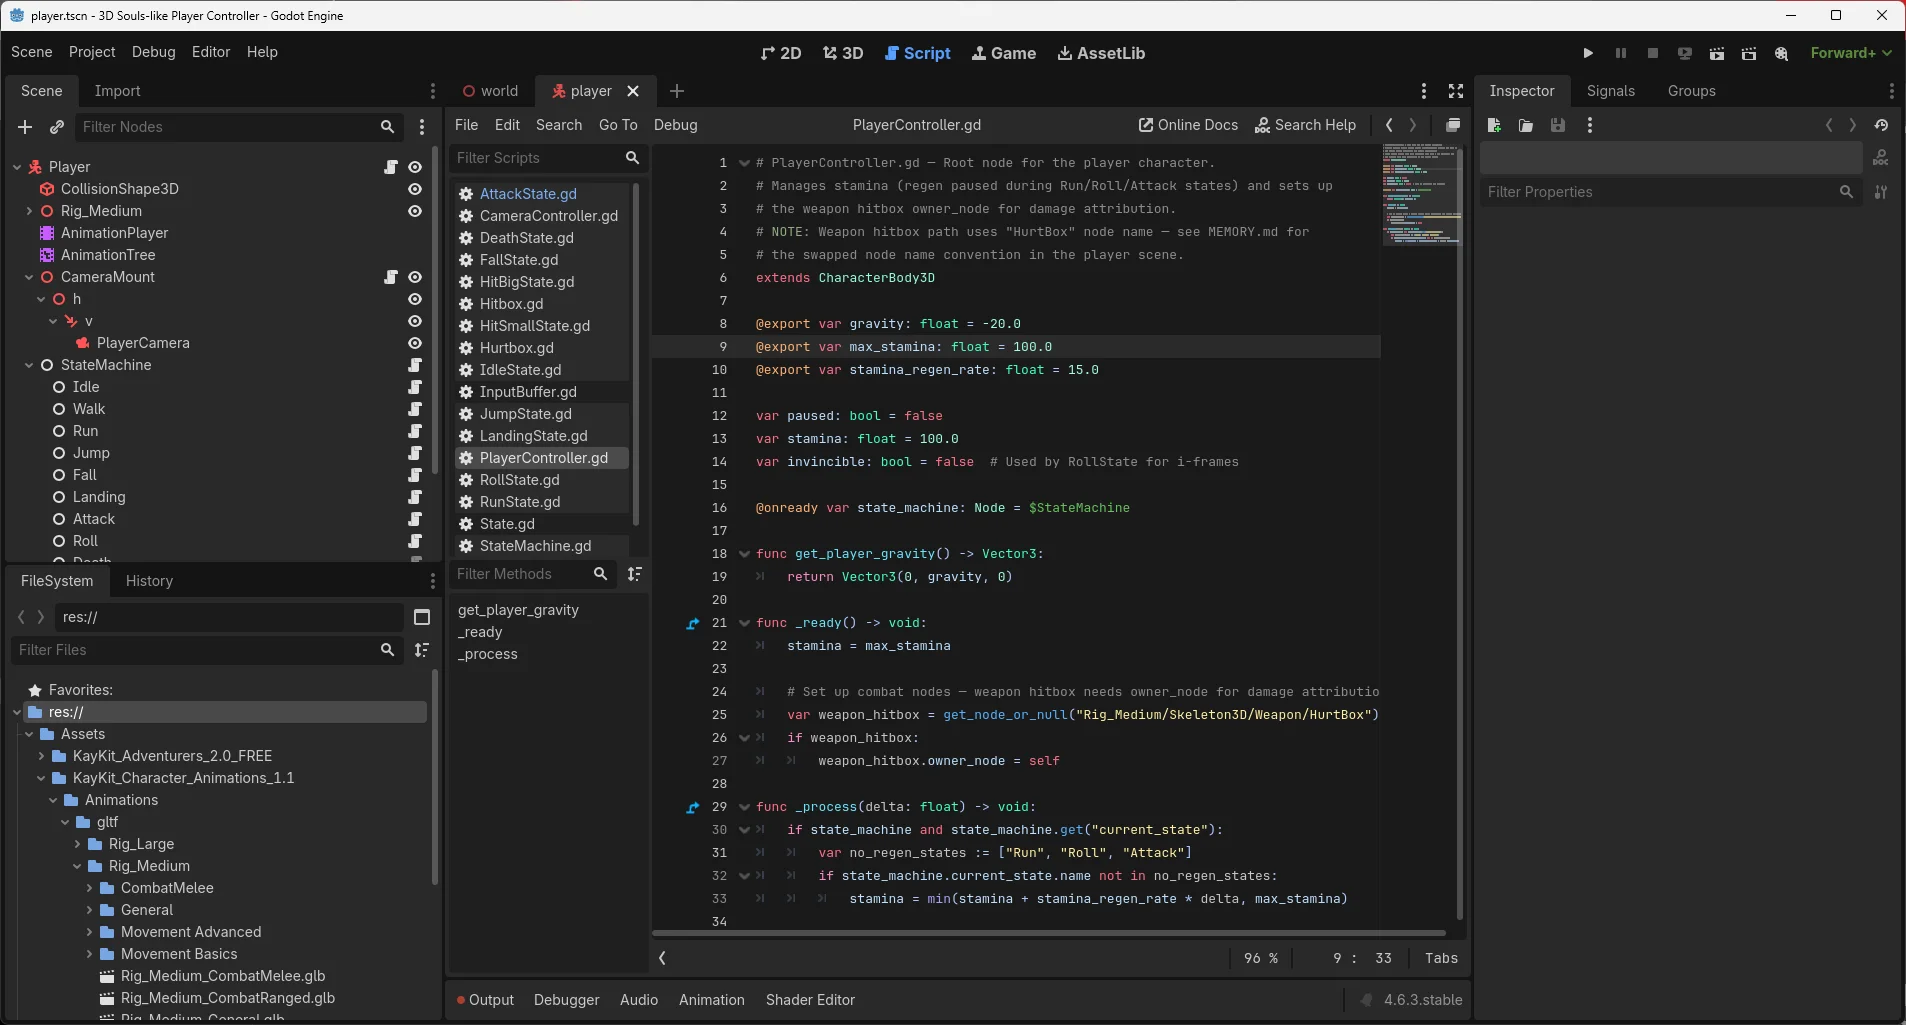Open the Movie Maker mode icon
Image resolution: width=1906 pixels, height=1025 pixels.
[x=1781, y=53]
